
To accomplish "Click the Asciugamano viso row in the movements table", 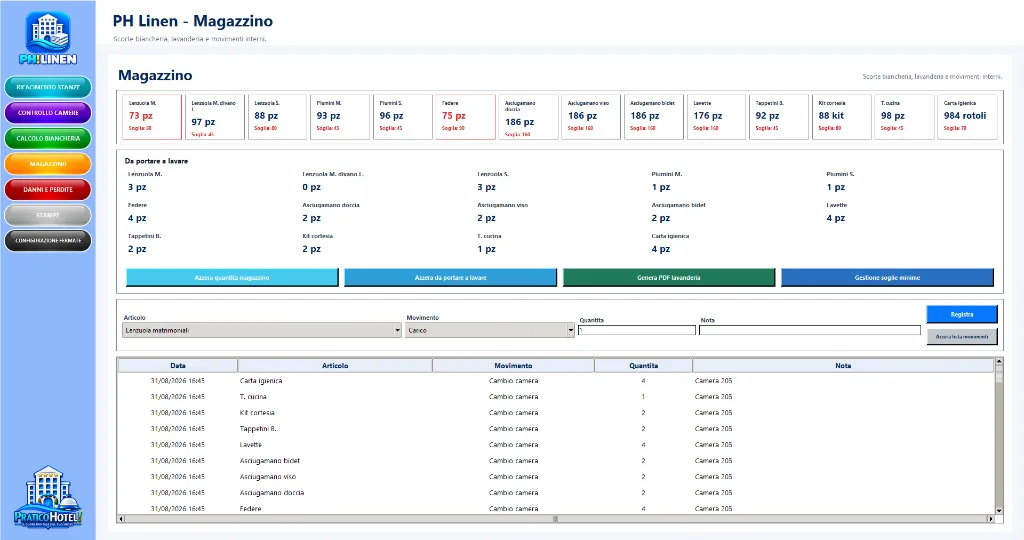I will pyautogui.click(x=556, y=477).
